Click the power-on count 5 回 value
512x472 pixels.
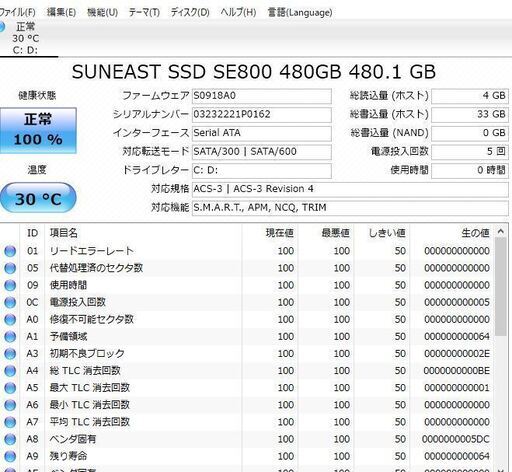(x=470, y=152)
